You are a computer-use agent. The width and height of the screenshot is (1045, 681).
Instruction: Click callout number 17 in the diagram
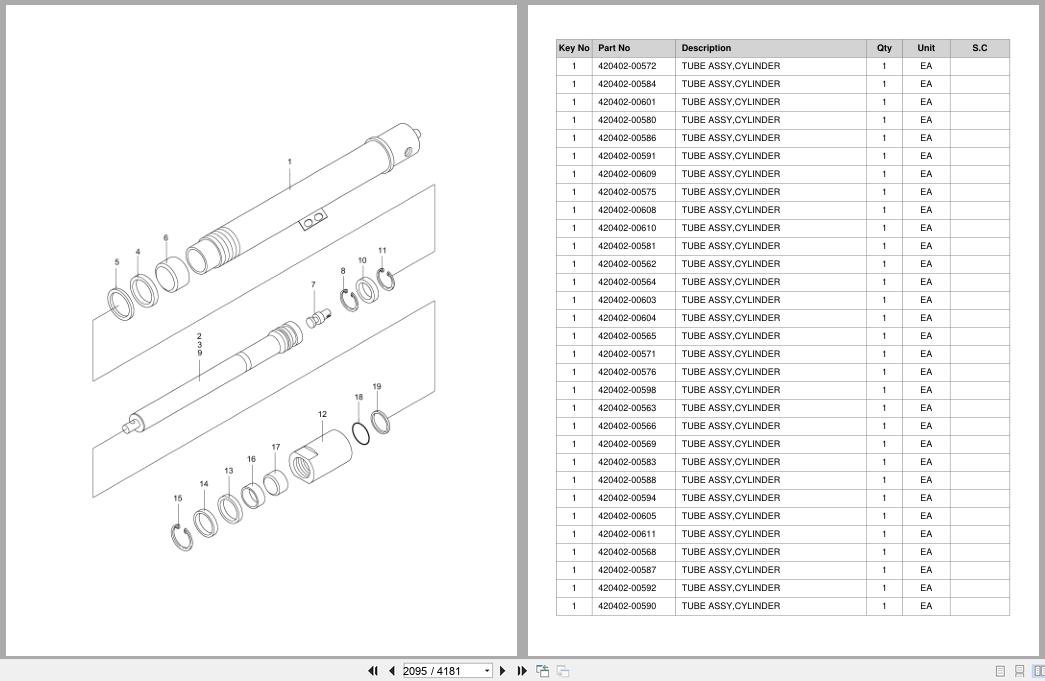(276, 446)
